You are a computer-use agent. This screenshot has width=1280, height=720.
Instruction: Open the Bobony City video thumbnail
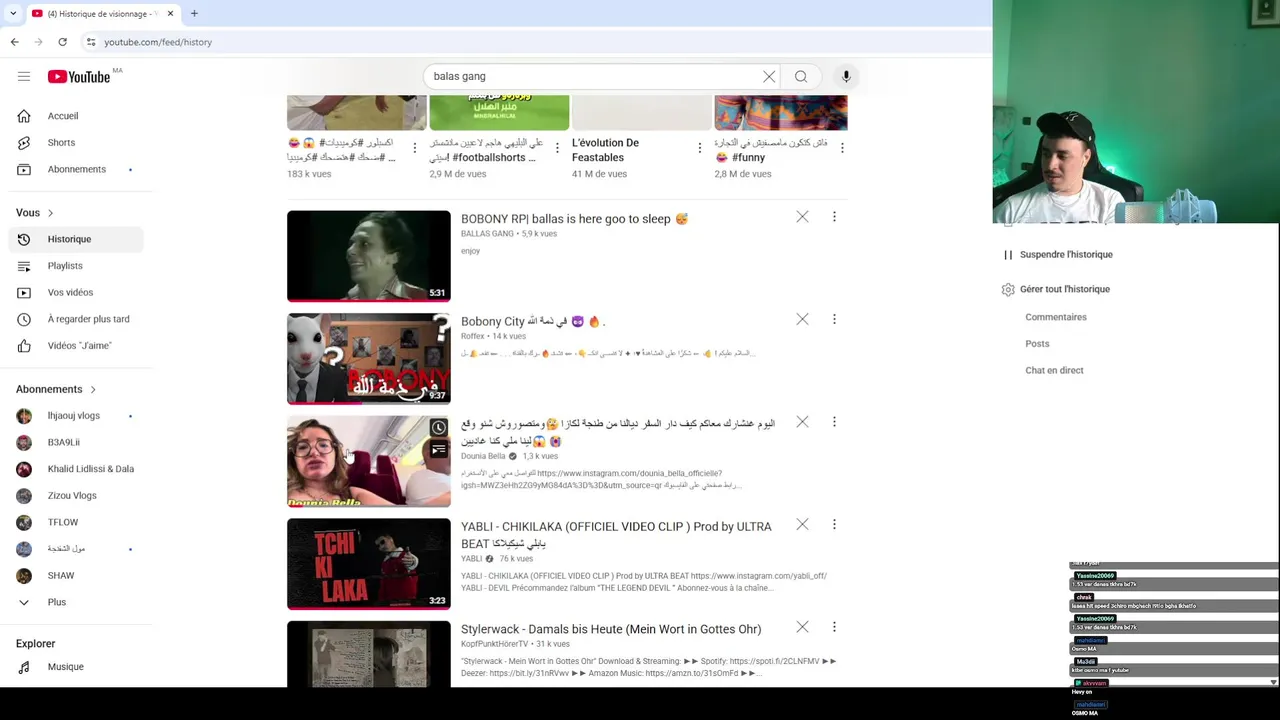(369, 358)
